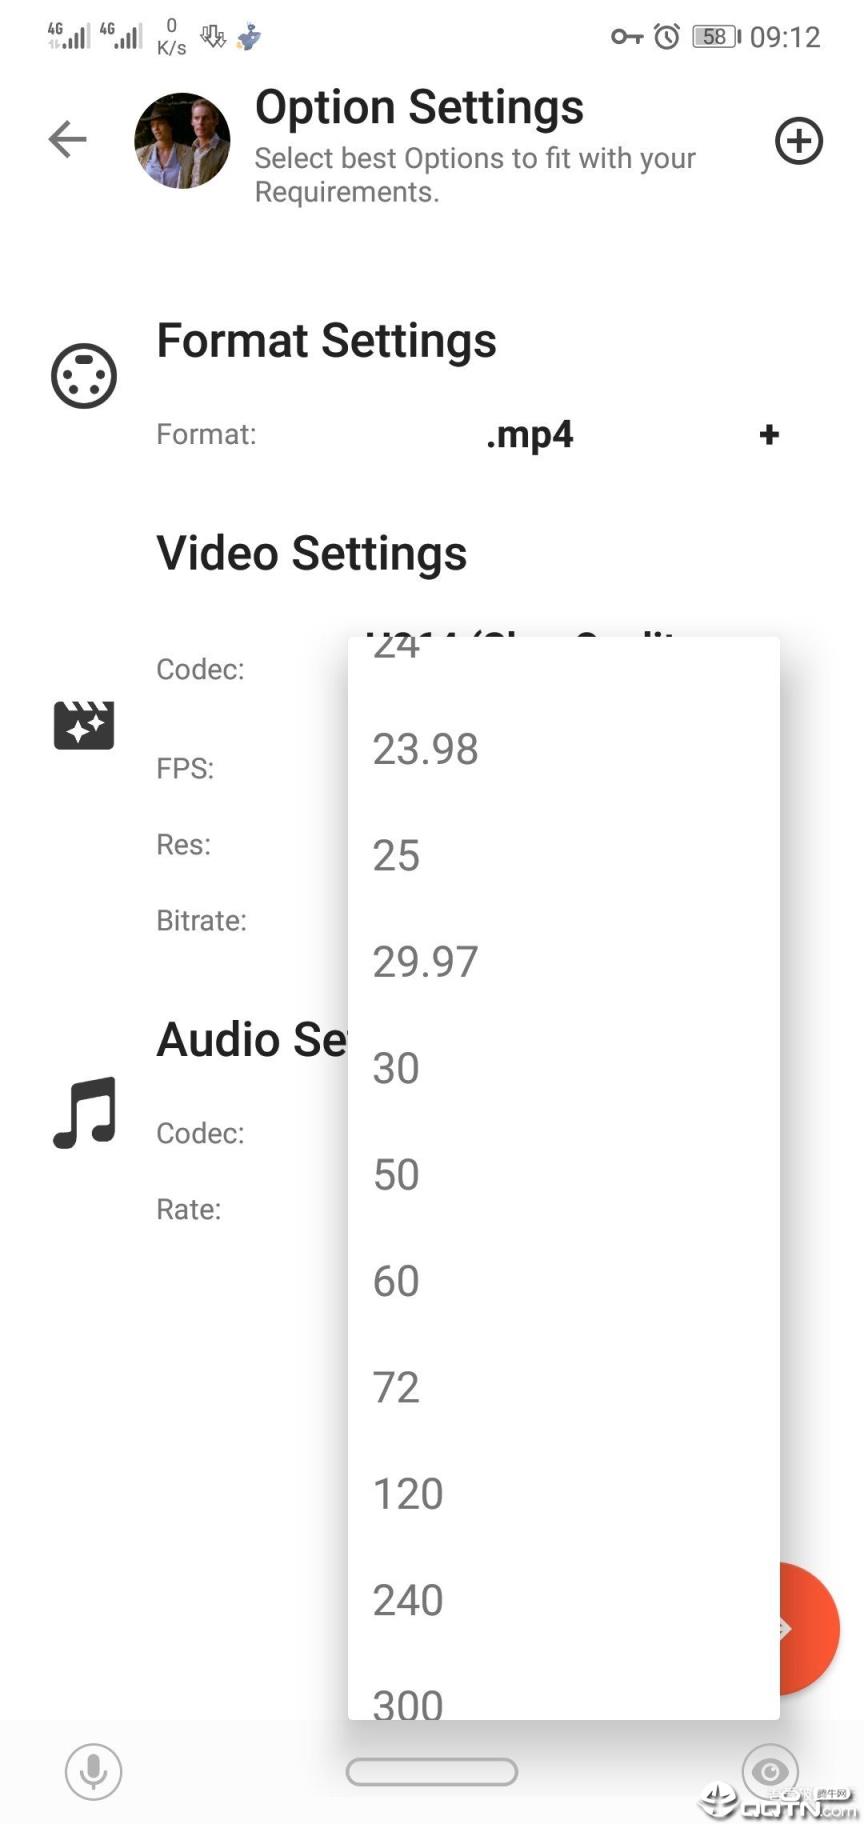Screen dimensions: 864x1824
Task: Toggle the eye preview icon
Action: coord(769,1772)
